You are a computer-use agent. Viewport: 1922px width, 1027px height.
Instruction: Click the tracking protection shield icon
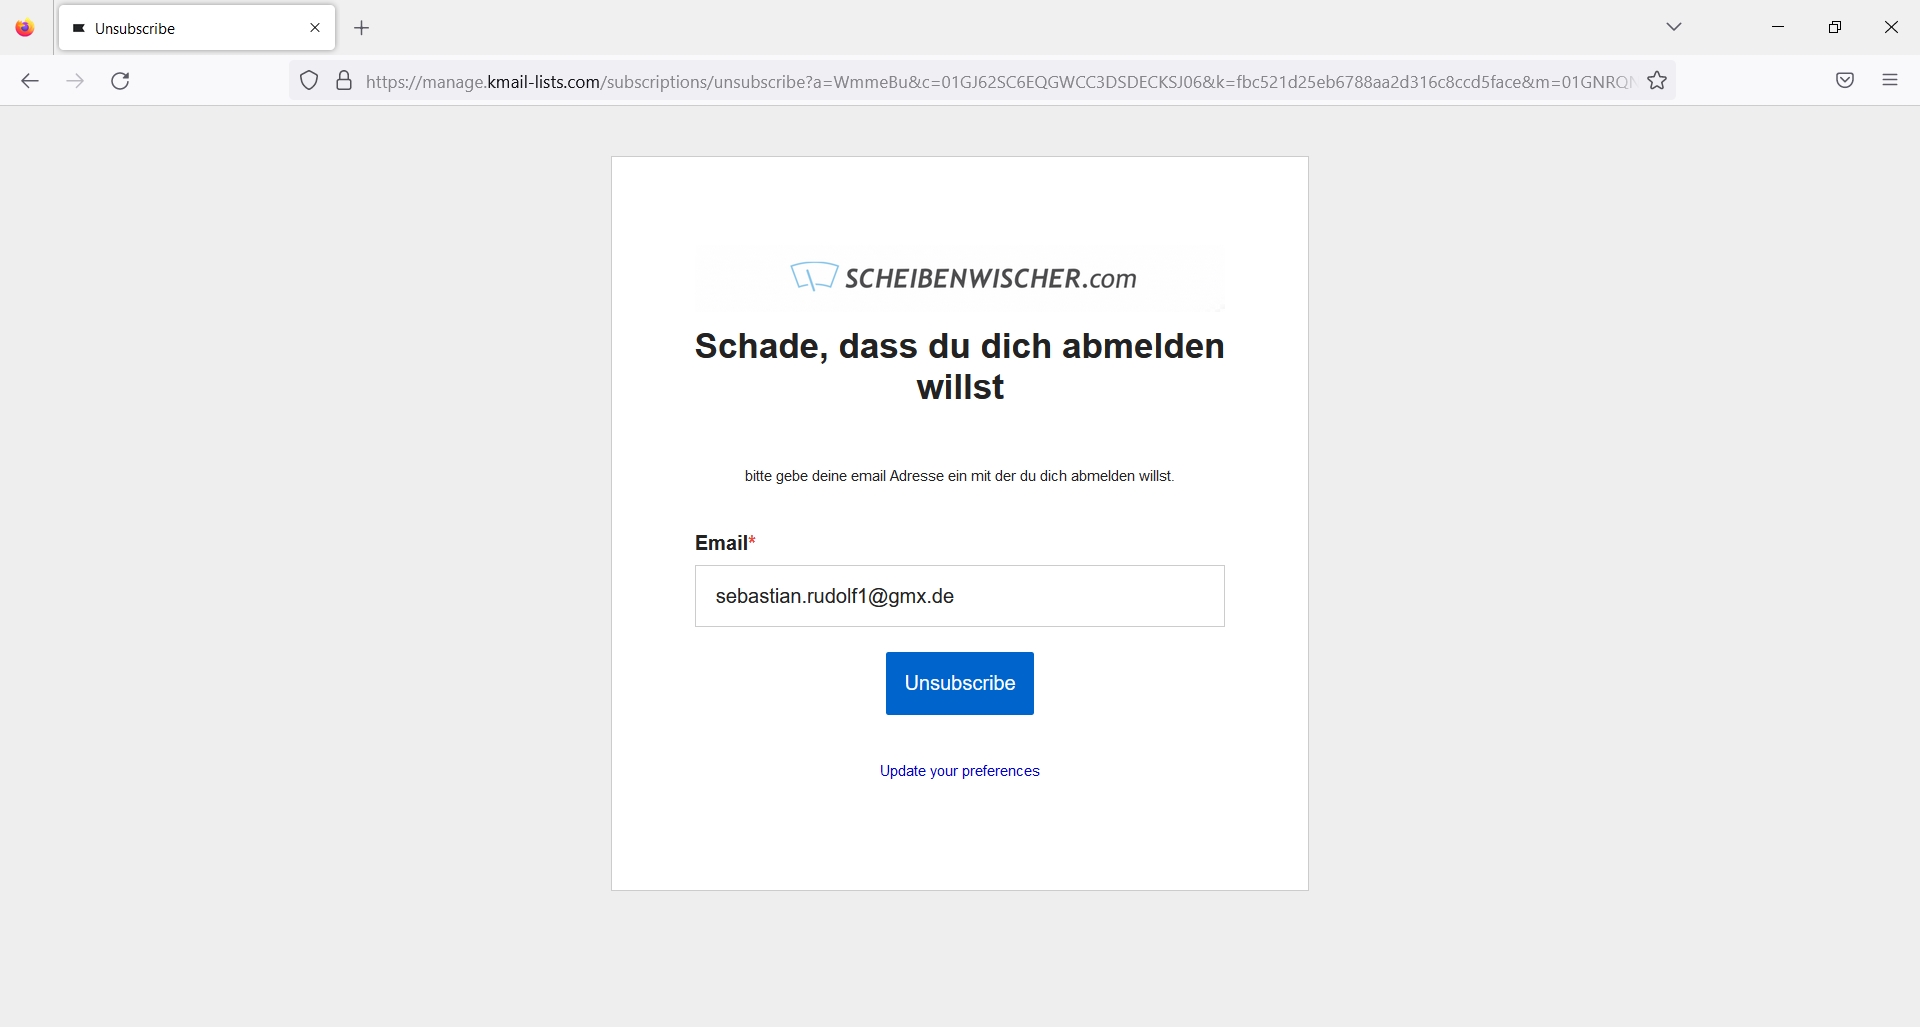(x=308, y=81)
